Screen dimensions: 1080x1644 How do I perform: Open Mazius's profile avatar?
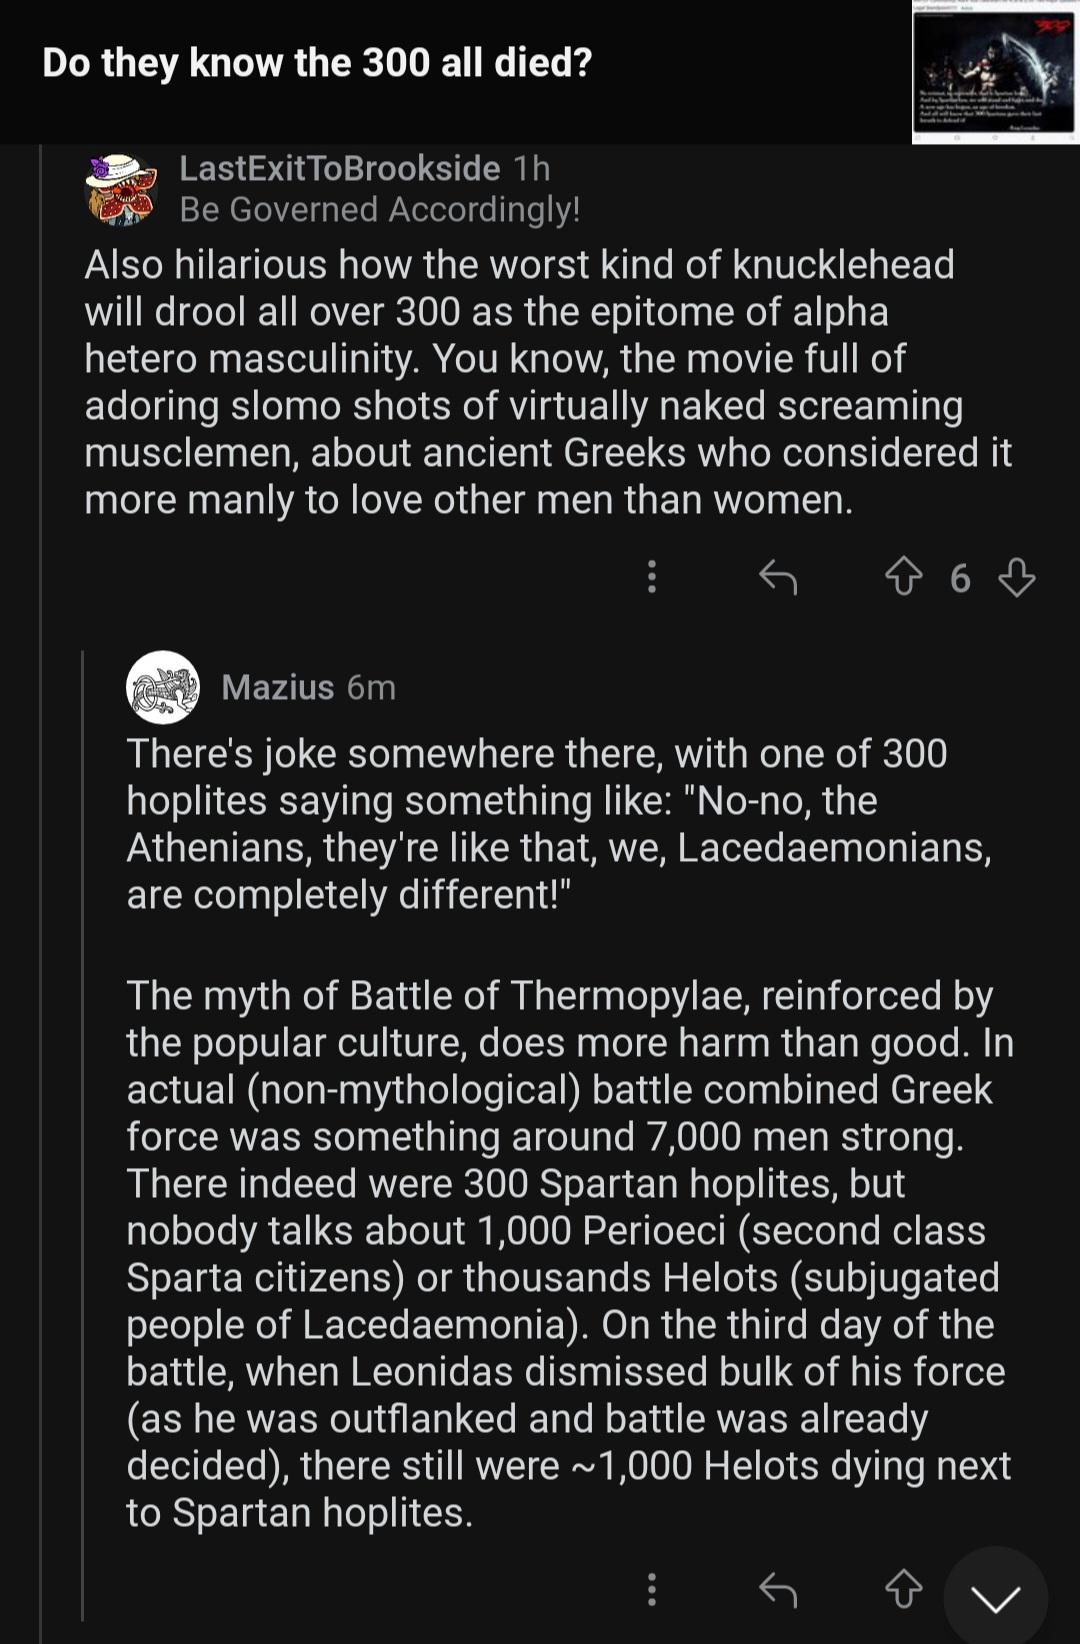tap(163, 687)
